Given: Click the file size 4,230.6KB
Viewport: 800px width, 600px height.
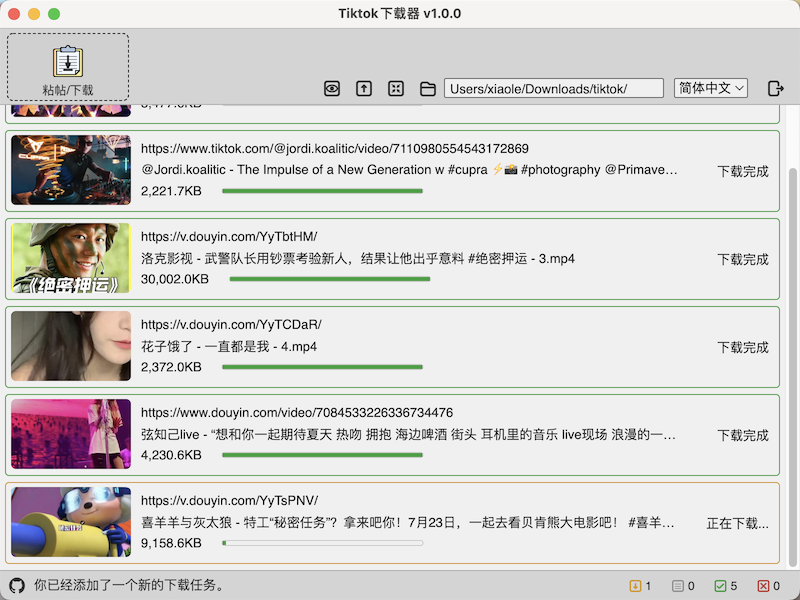Looking at the screenshot, I should (x=171, y=455).
